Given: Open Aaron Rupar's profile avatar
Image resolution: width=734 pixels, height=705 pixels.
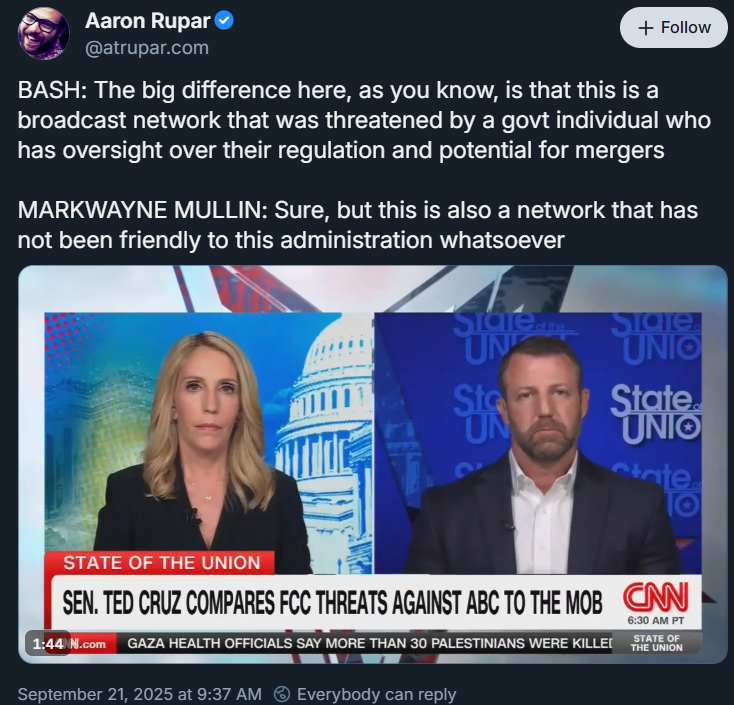Looking at the screenshot, I should click(x=44, y=34).
